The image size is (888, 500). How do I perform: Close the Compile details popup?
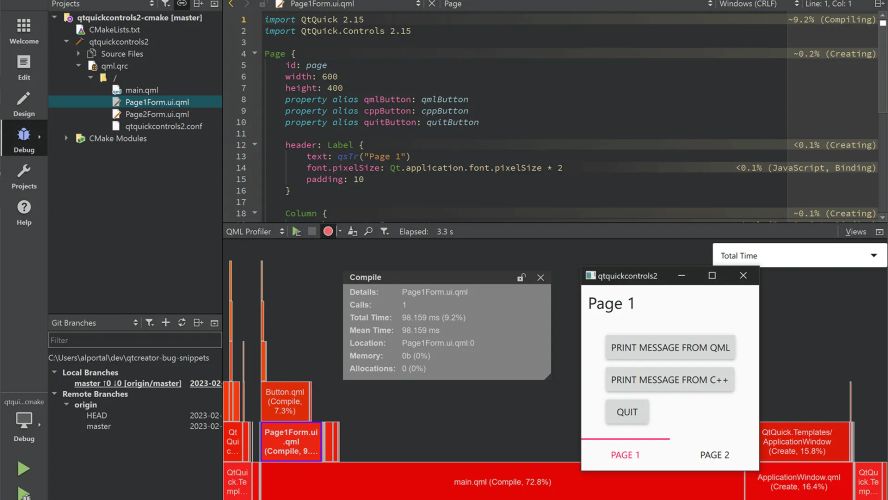(541, 277)
